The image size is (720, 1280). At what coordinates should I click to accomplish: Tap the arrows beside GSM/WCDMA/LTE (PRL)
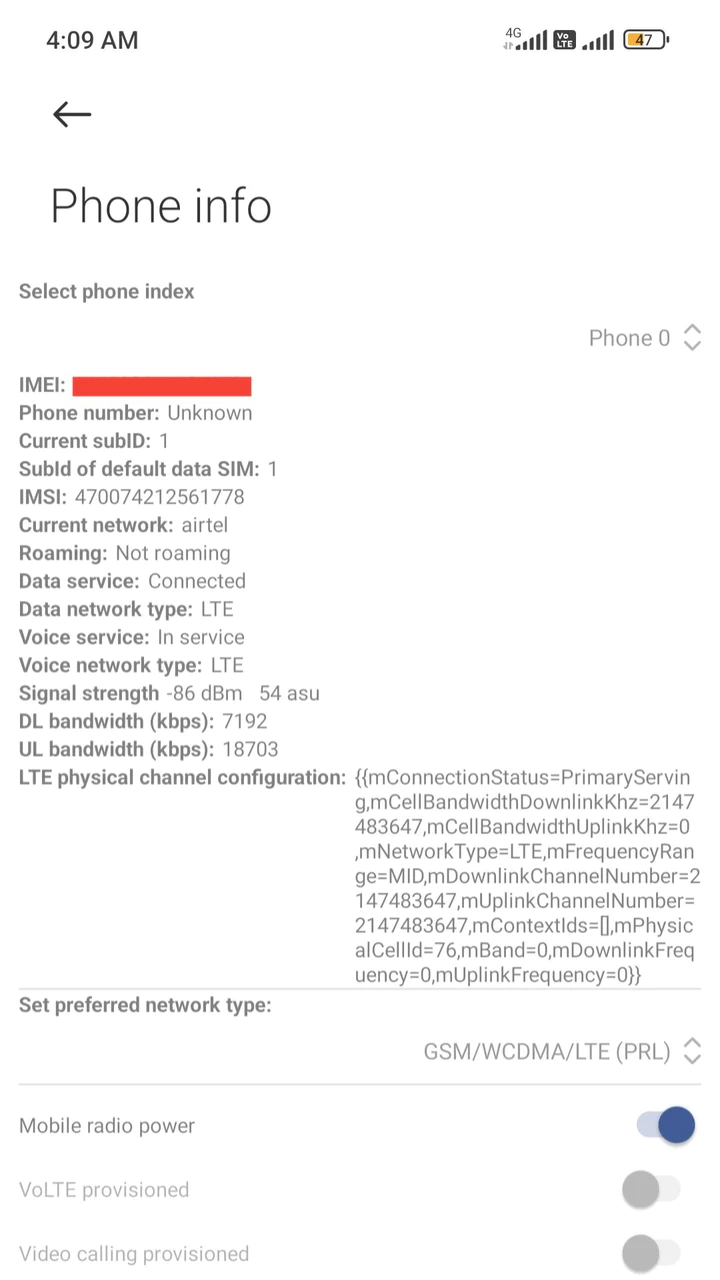coord(692,1052)
